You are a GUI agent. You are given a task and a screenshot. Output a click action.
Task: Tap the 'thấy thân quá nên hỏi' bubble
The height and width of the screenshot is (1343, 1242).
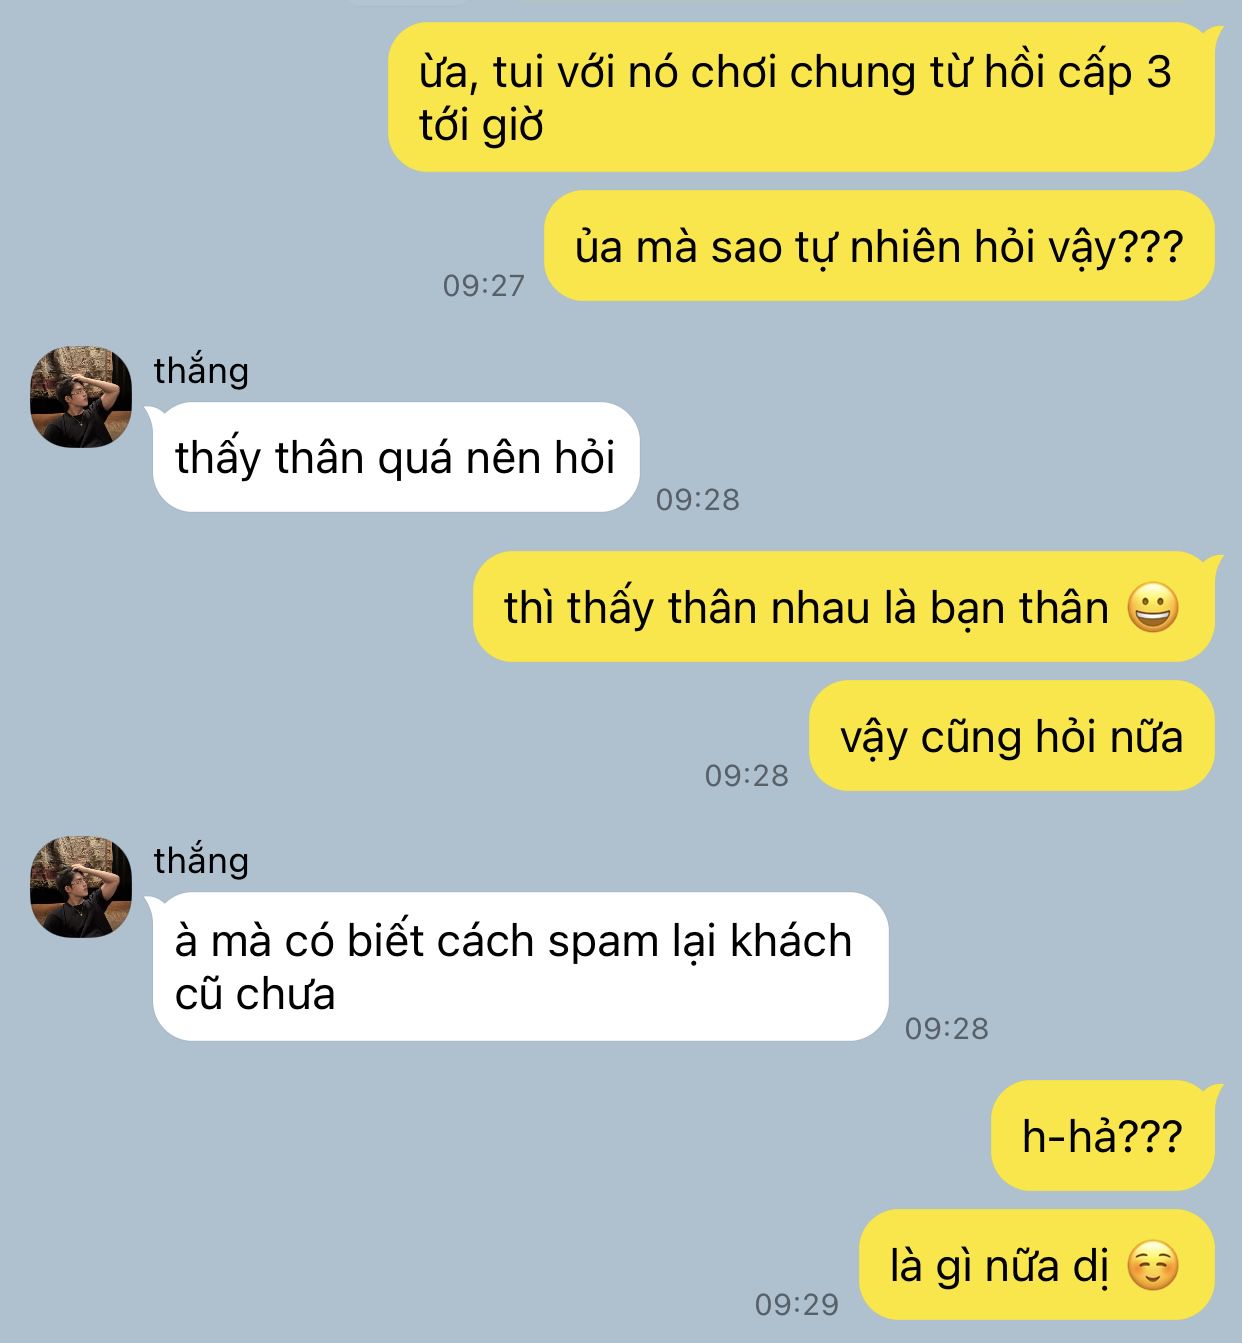tap(396, 457)
